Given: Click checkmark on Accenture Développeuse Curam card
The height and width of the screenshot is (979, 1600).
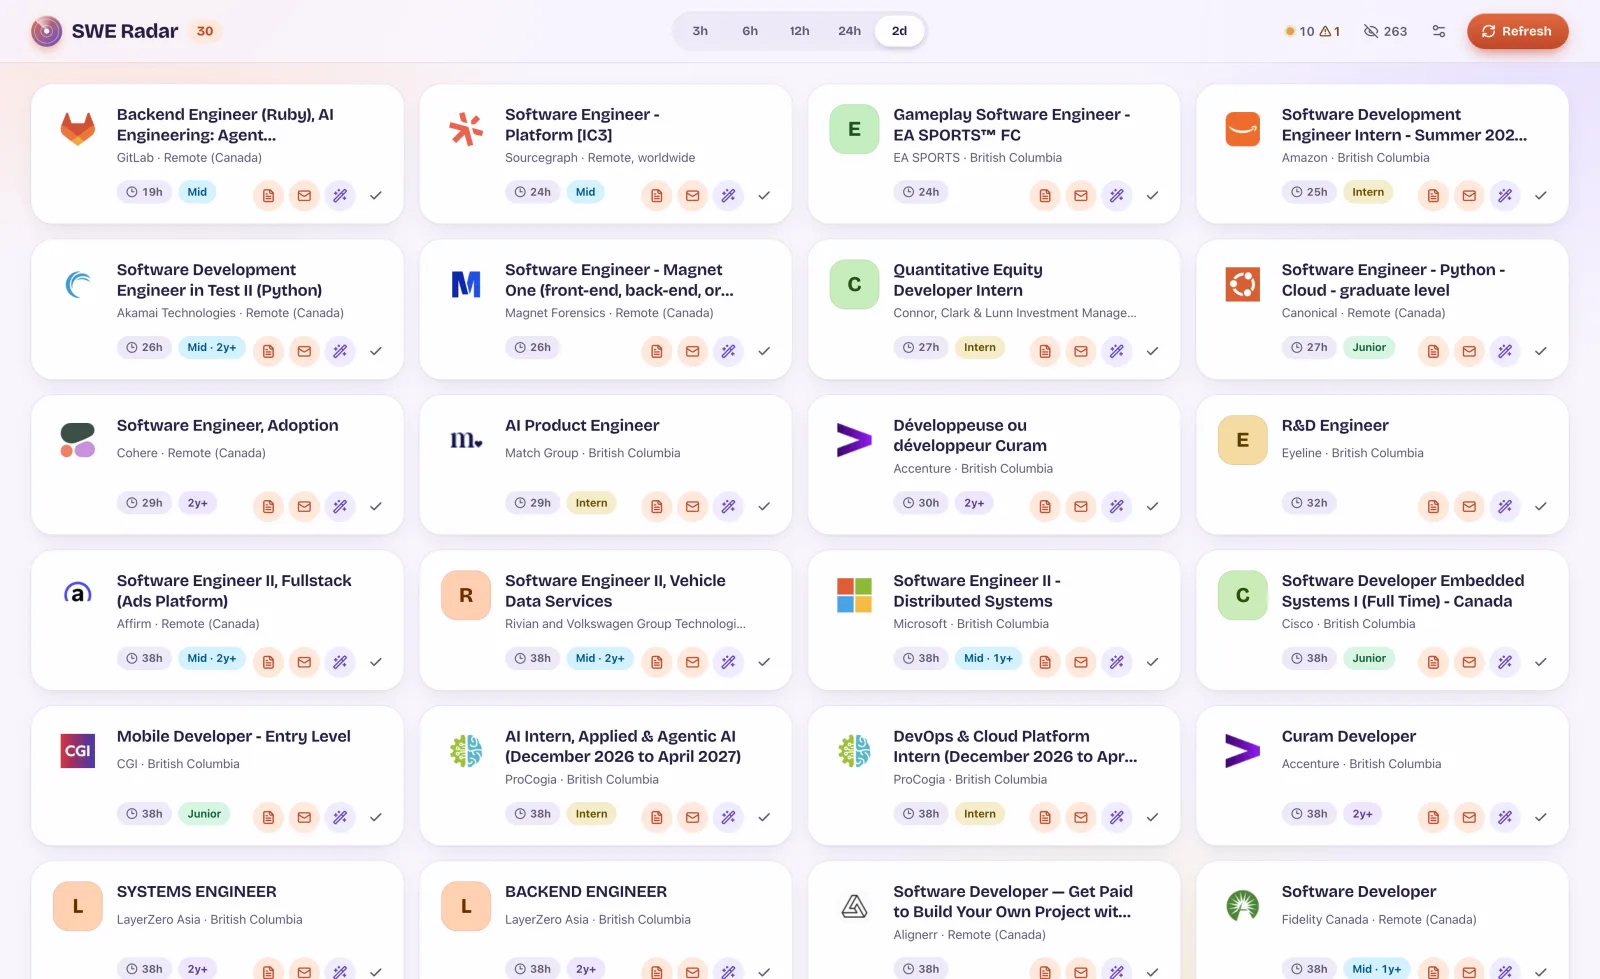Looking at the screenshot, I should [1152, 507].
